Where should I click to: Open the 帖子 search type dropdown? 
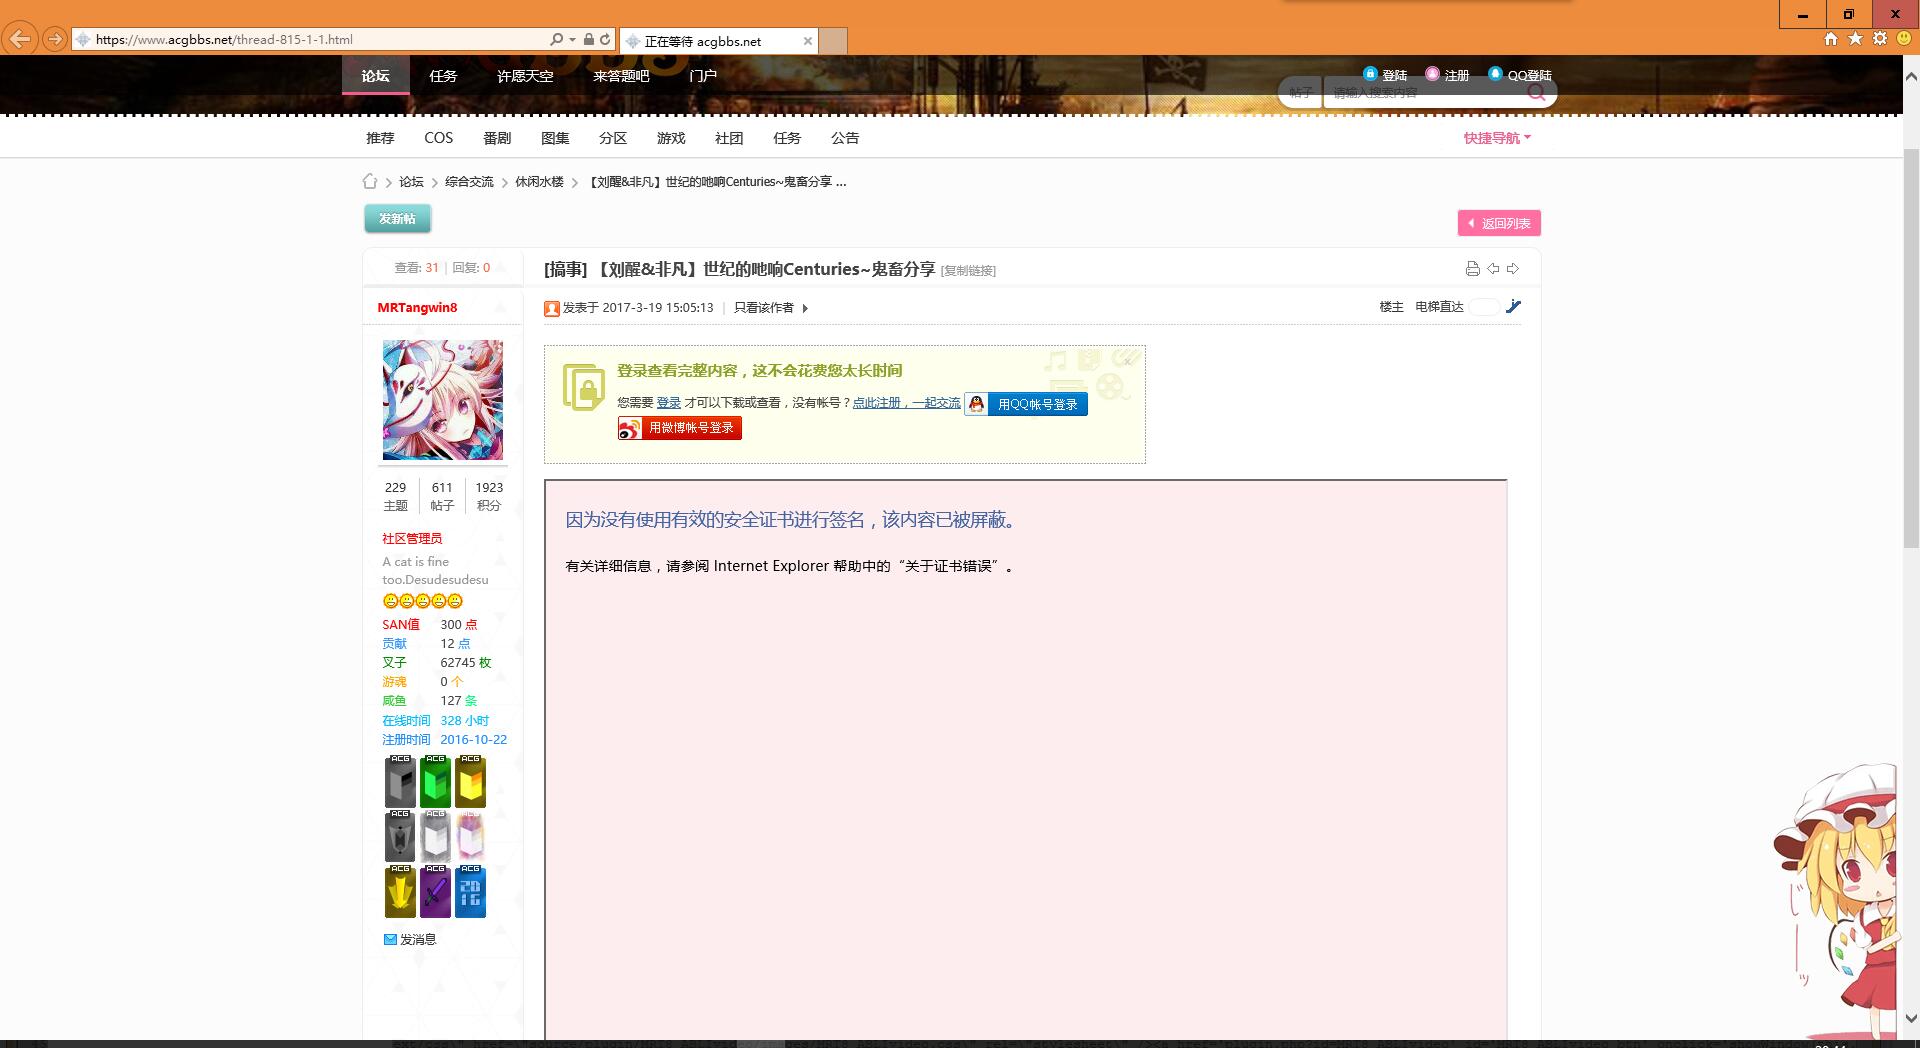click(1301, 93)
